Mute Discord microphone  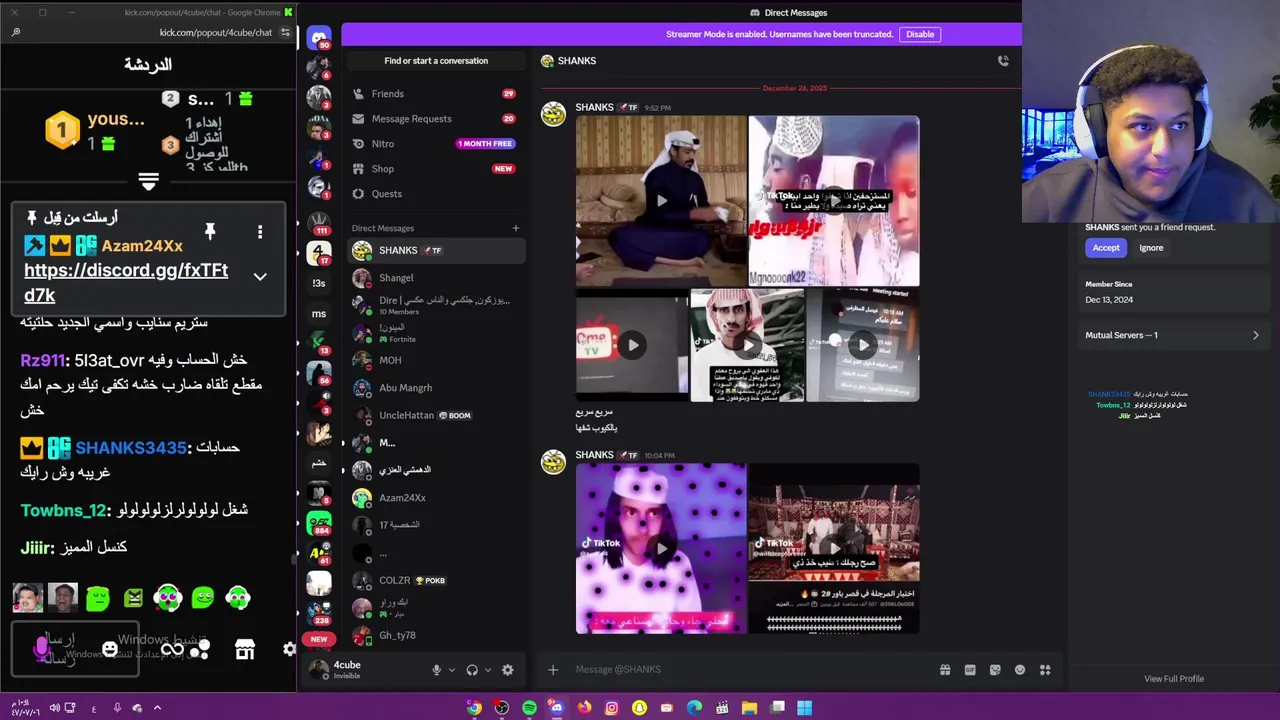click(436, 670)
